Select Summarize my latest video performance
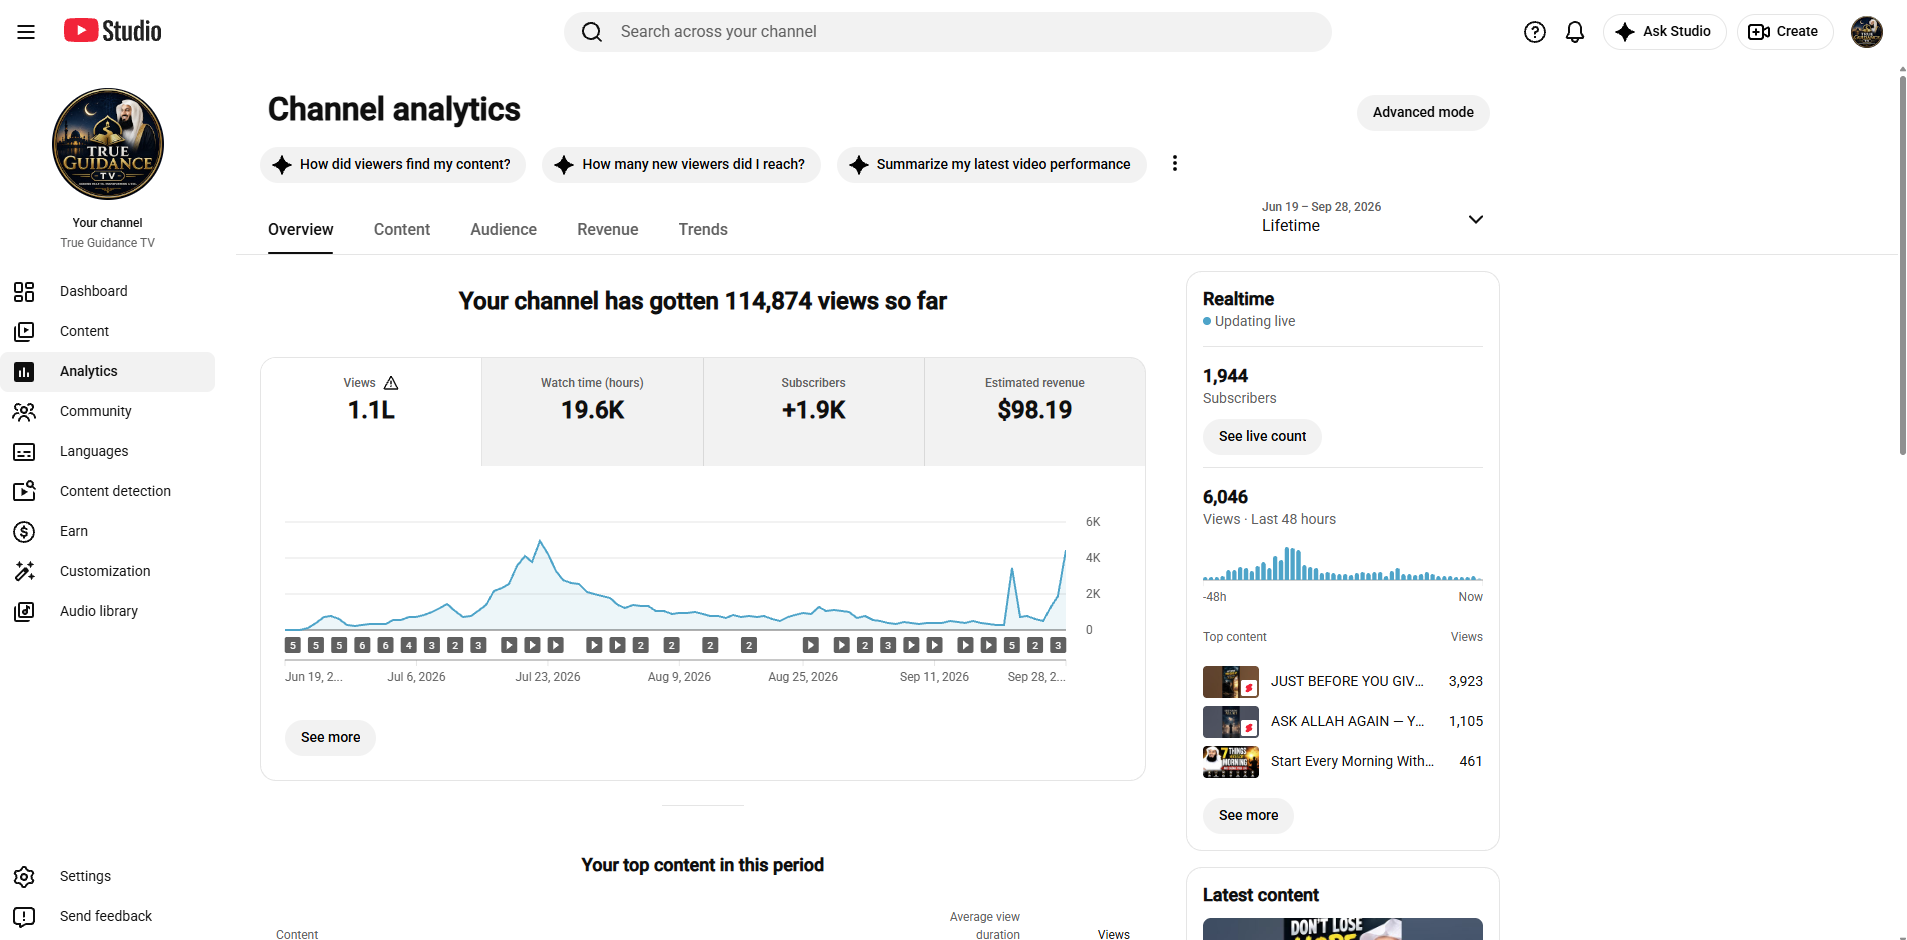 991,164
